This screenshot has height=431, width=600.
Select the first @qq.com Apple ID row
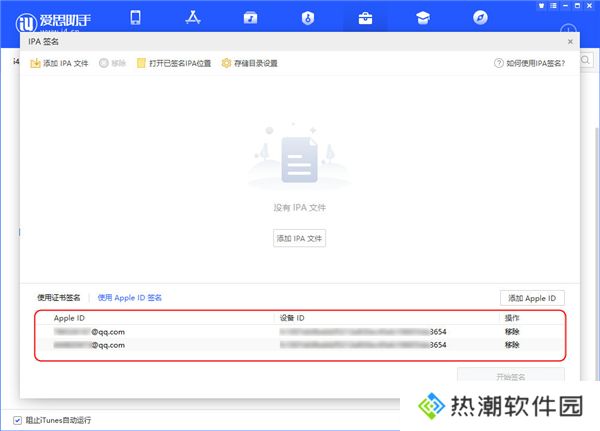tap(300, 332)
